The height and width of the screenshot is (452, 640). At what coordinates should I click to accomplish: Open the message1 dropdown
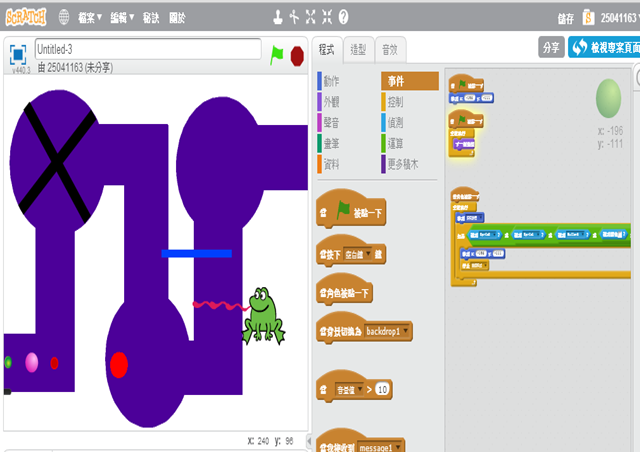pyautogui.click(x=380, y=447)
